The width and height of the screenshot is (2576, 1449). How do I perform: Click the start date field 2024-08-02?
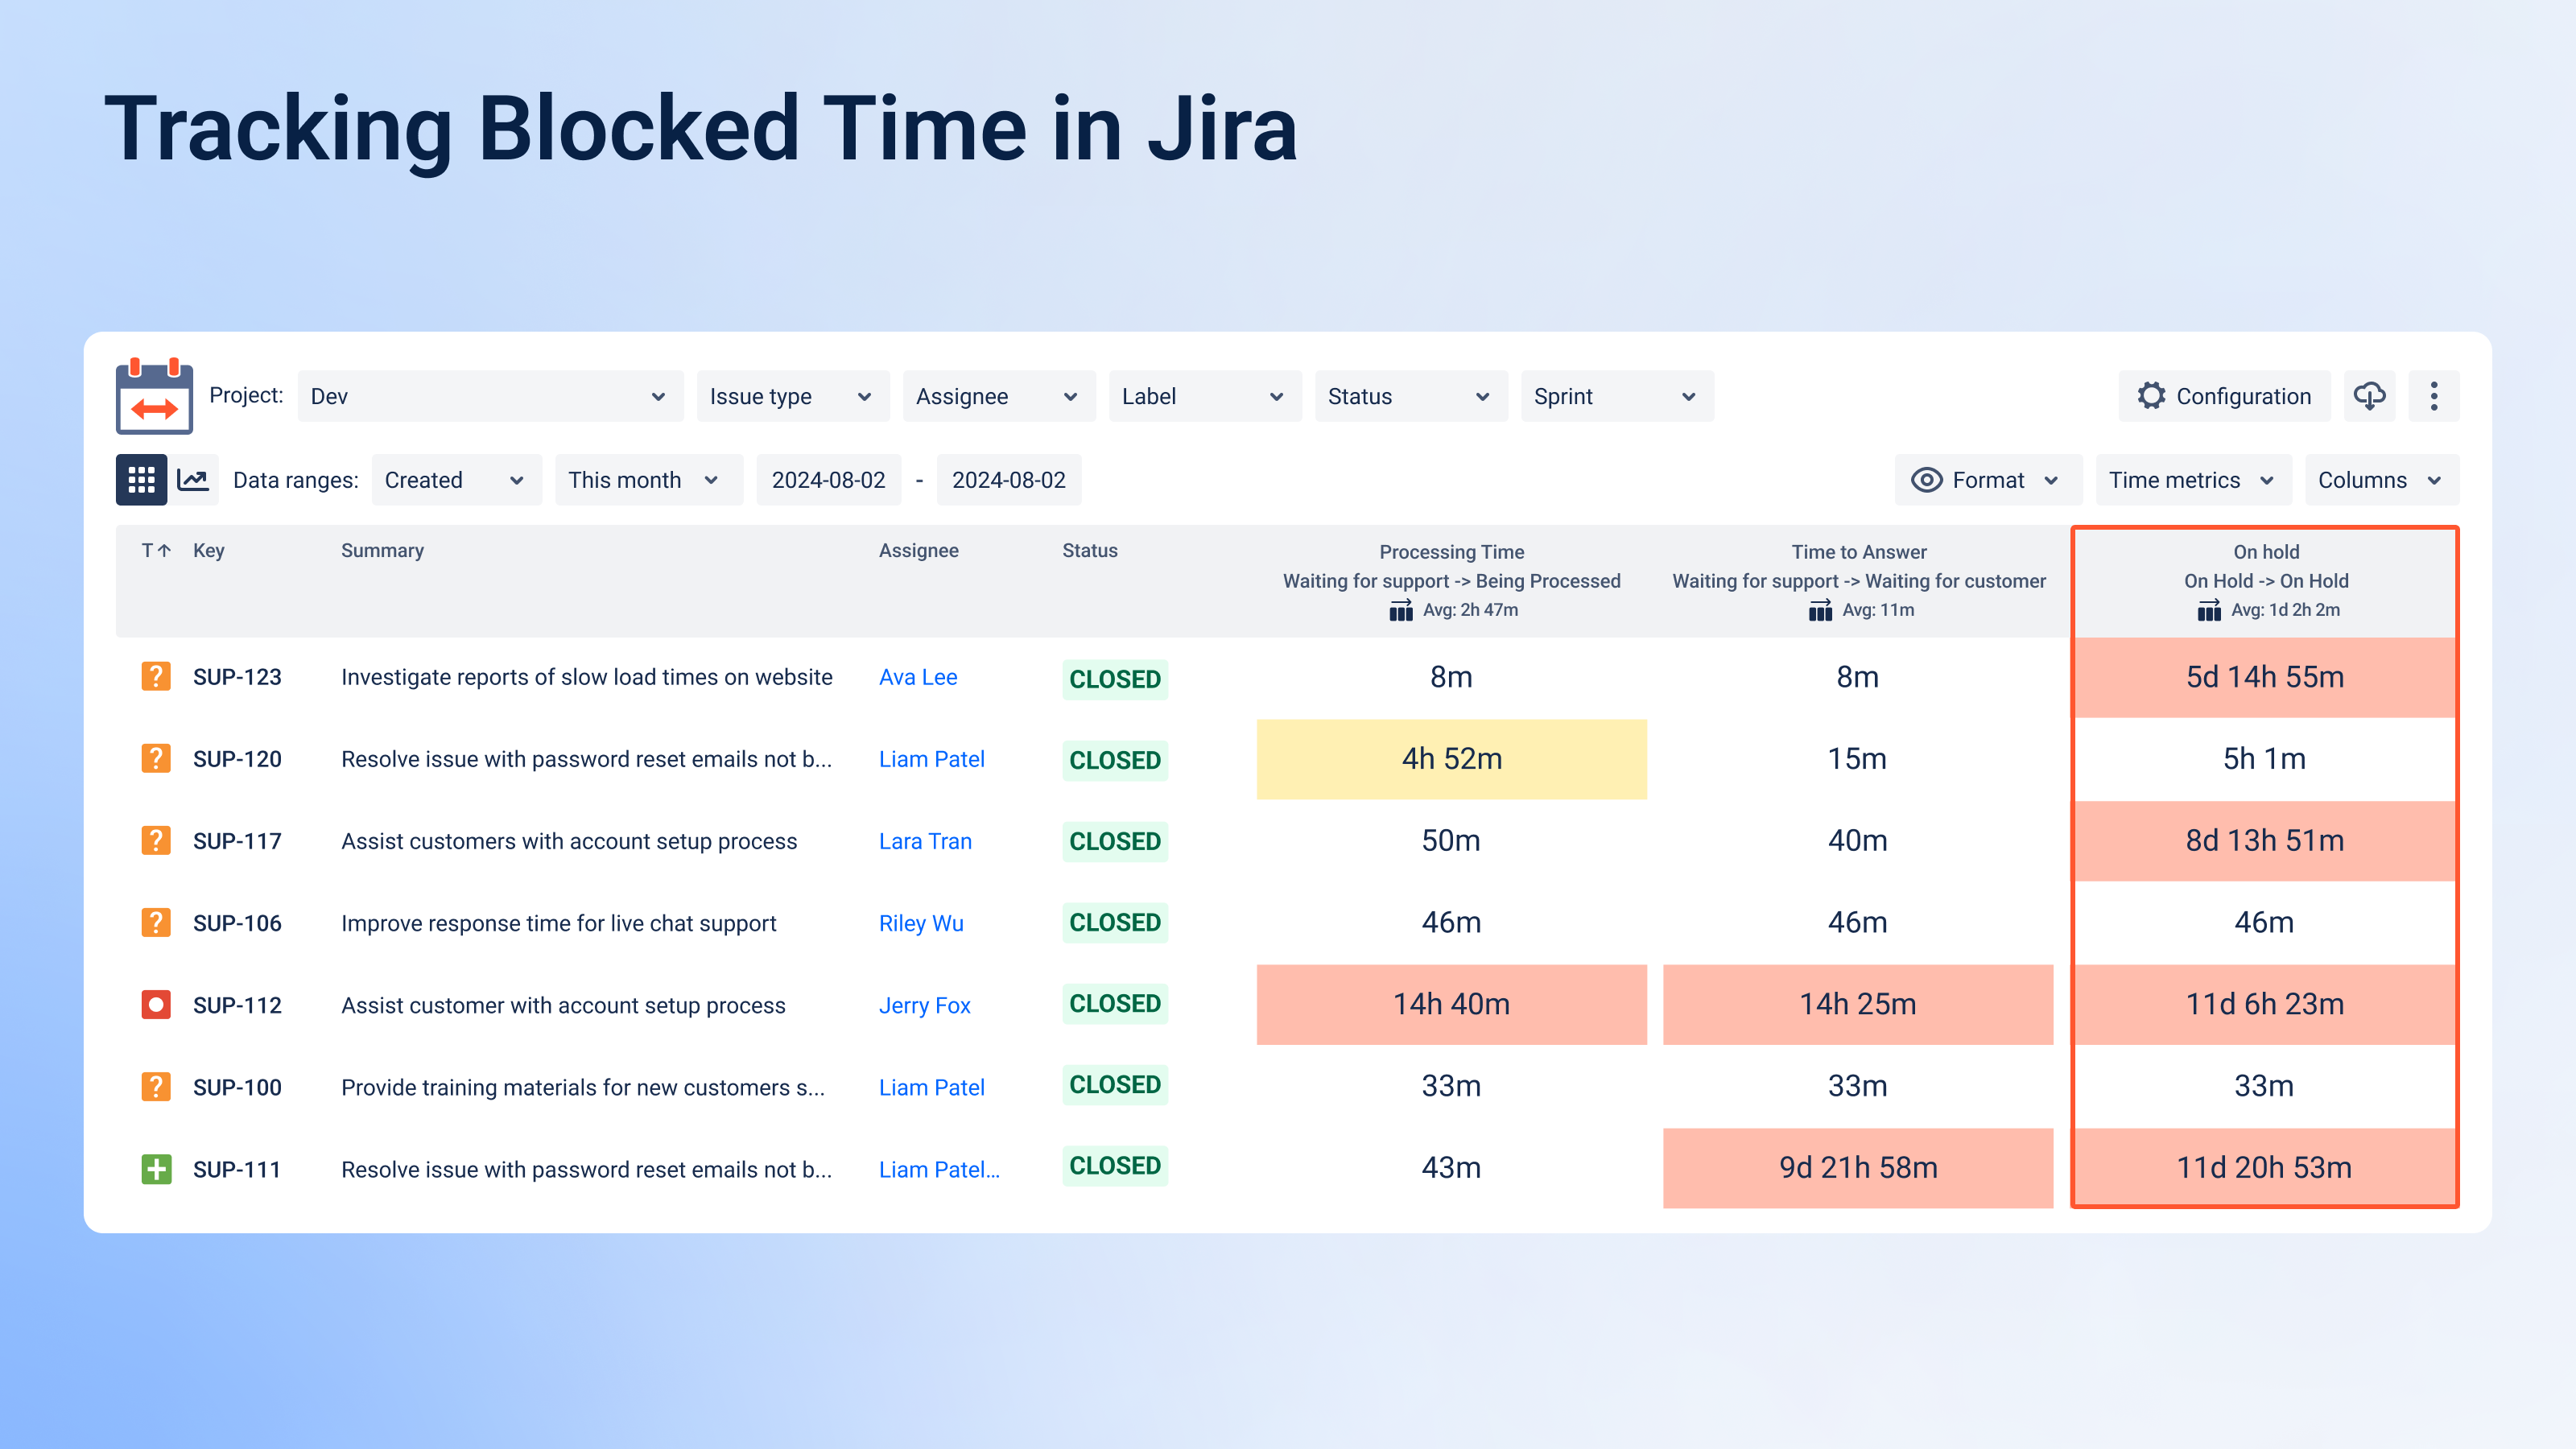point(829,479)
